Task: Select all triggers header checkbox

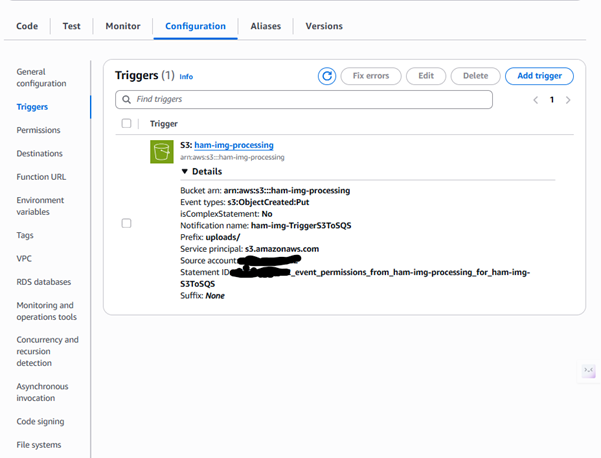Action: tap(126, 123)
